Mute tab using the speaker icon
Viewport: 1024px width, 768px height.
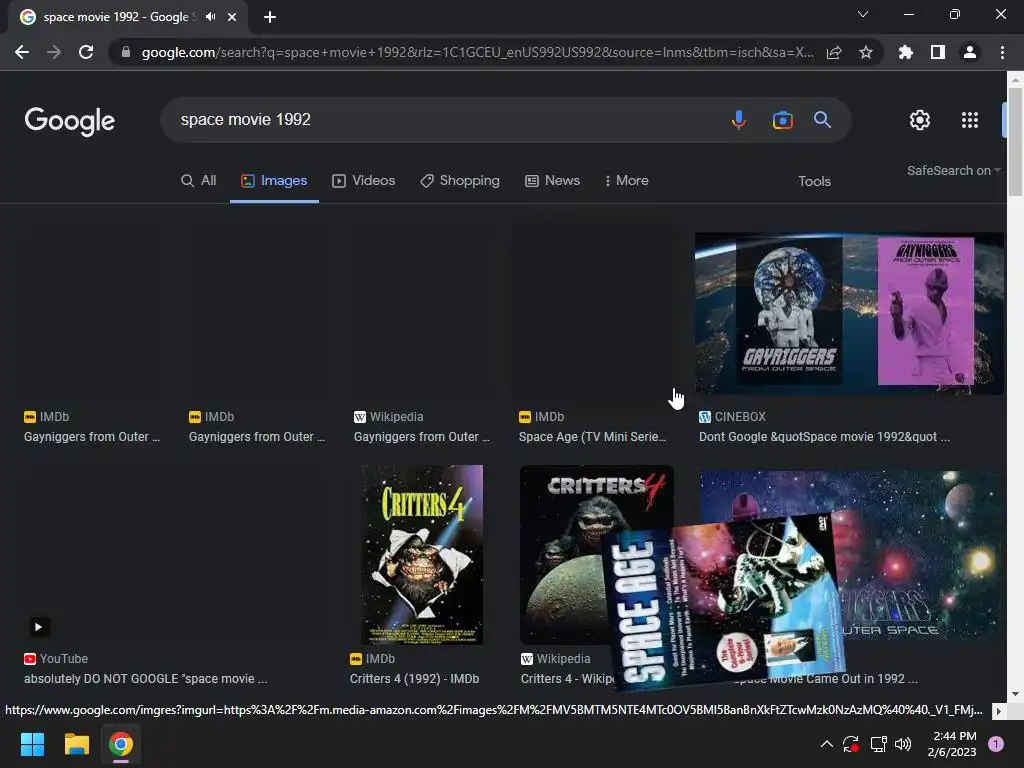coord(210,17)
